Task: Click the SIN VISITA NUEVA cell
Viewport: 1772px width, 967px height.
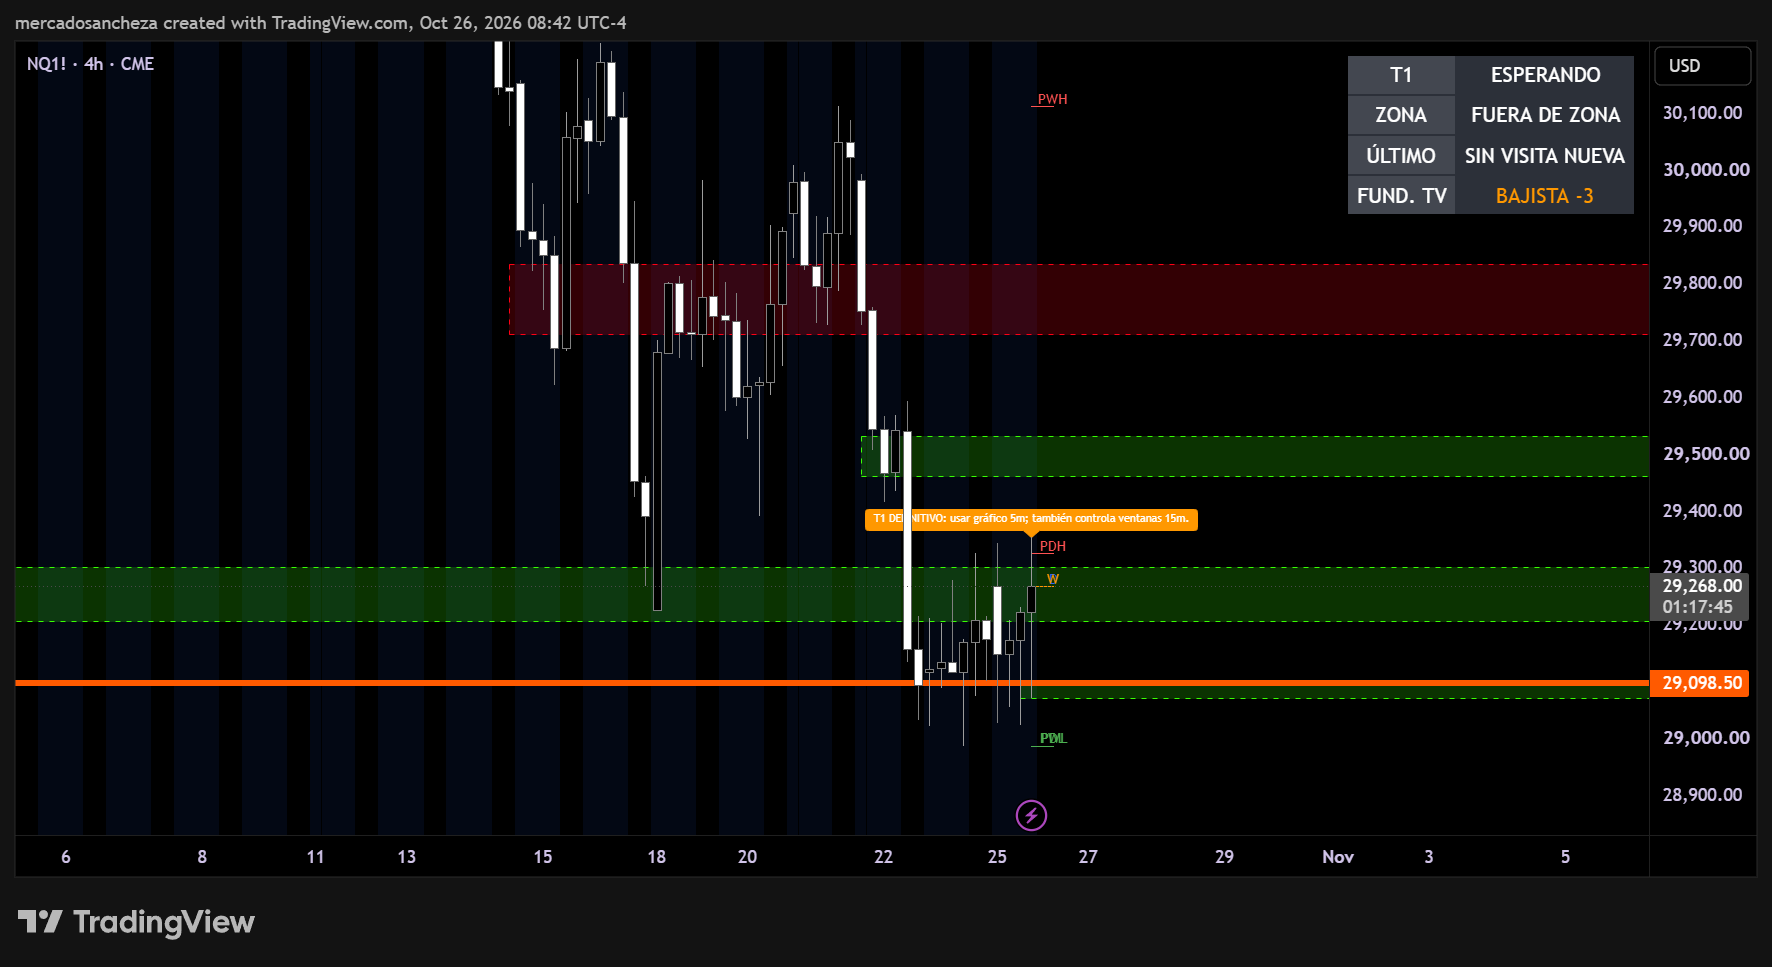Action: (x=1544, y=155)
